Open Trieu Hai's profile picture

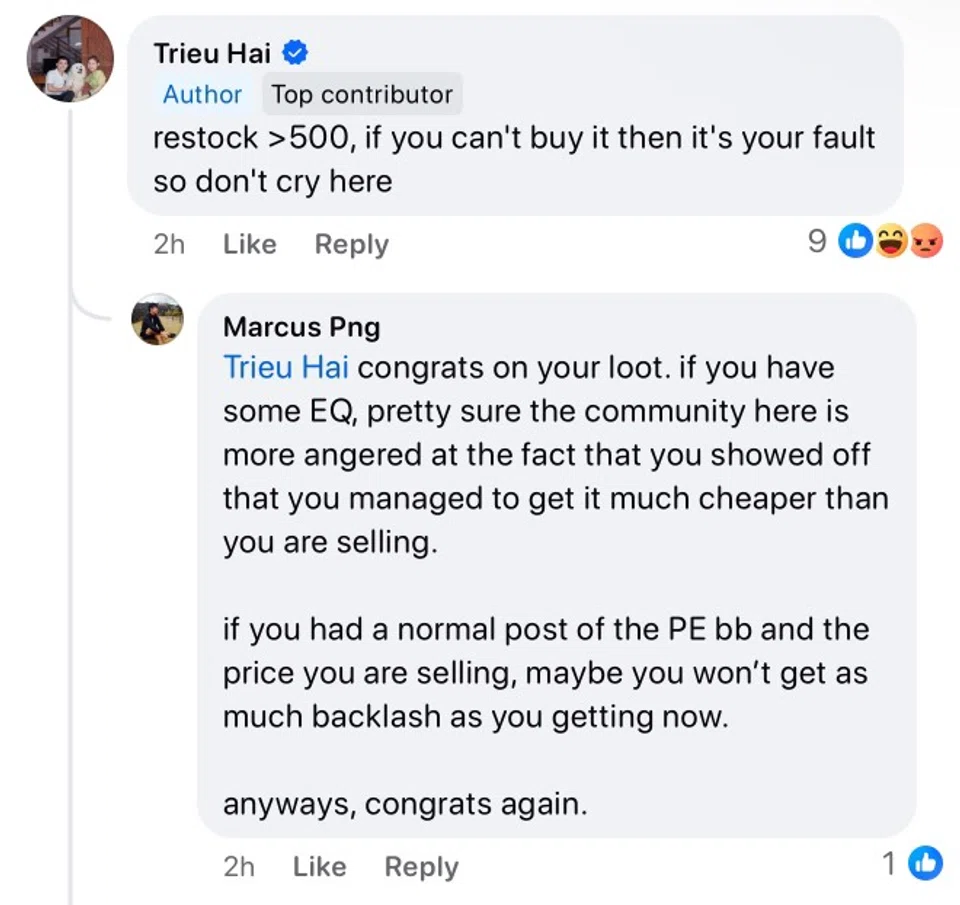pyautogui.click(x=70, y=59)
